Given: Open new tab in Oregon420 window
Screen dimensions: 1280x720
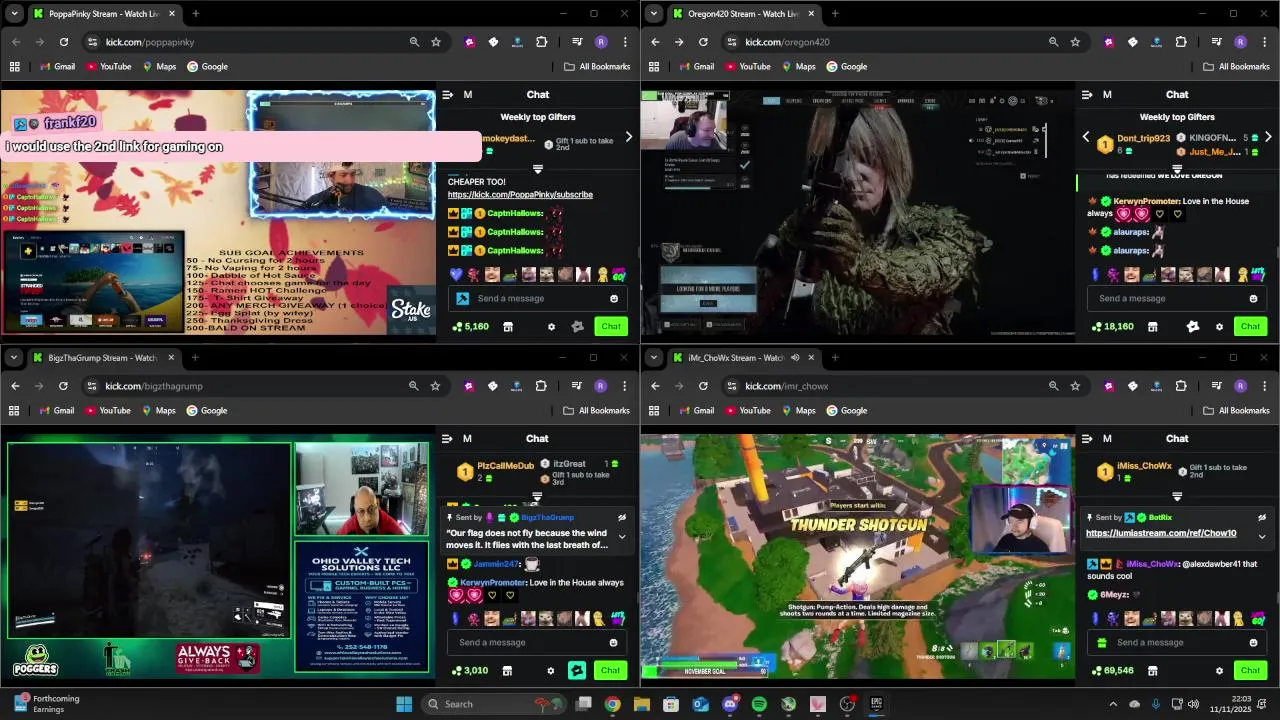Looking at the screenshot, I should 835,14.
